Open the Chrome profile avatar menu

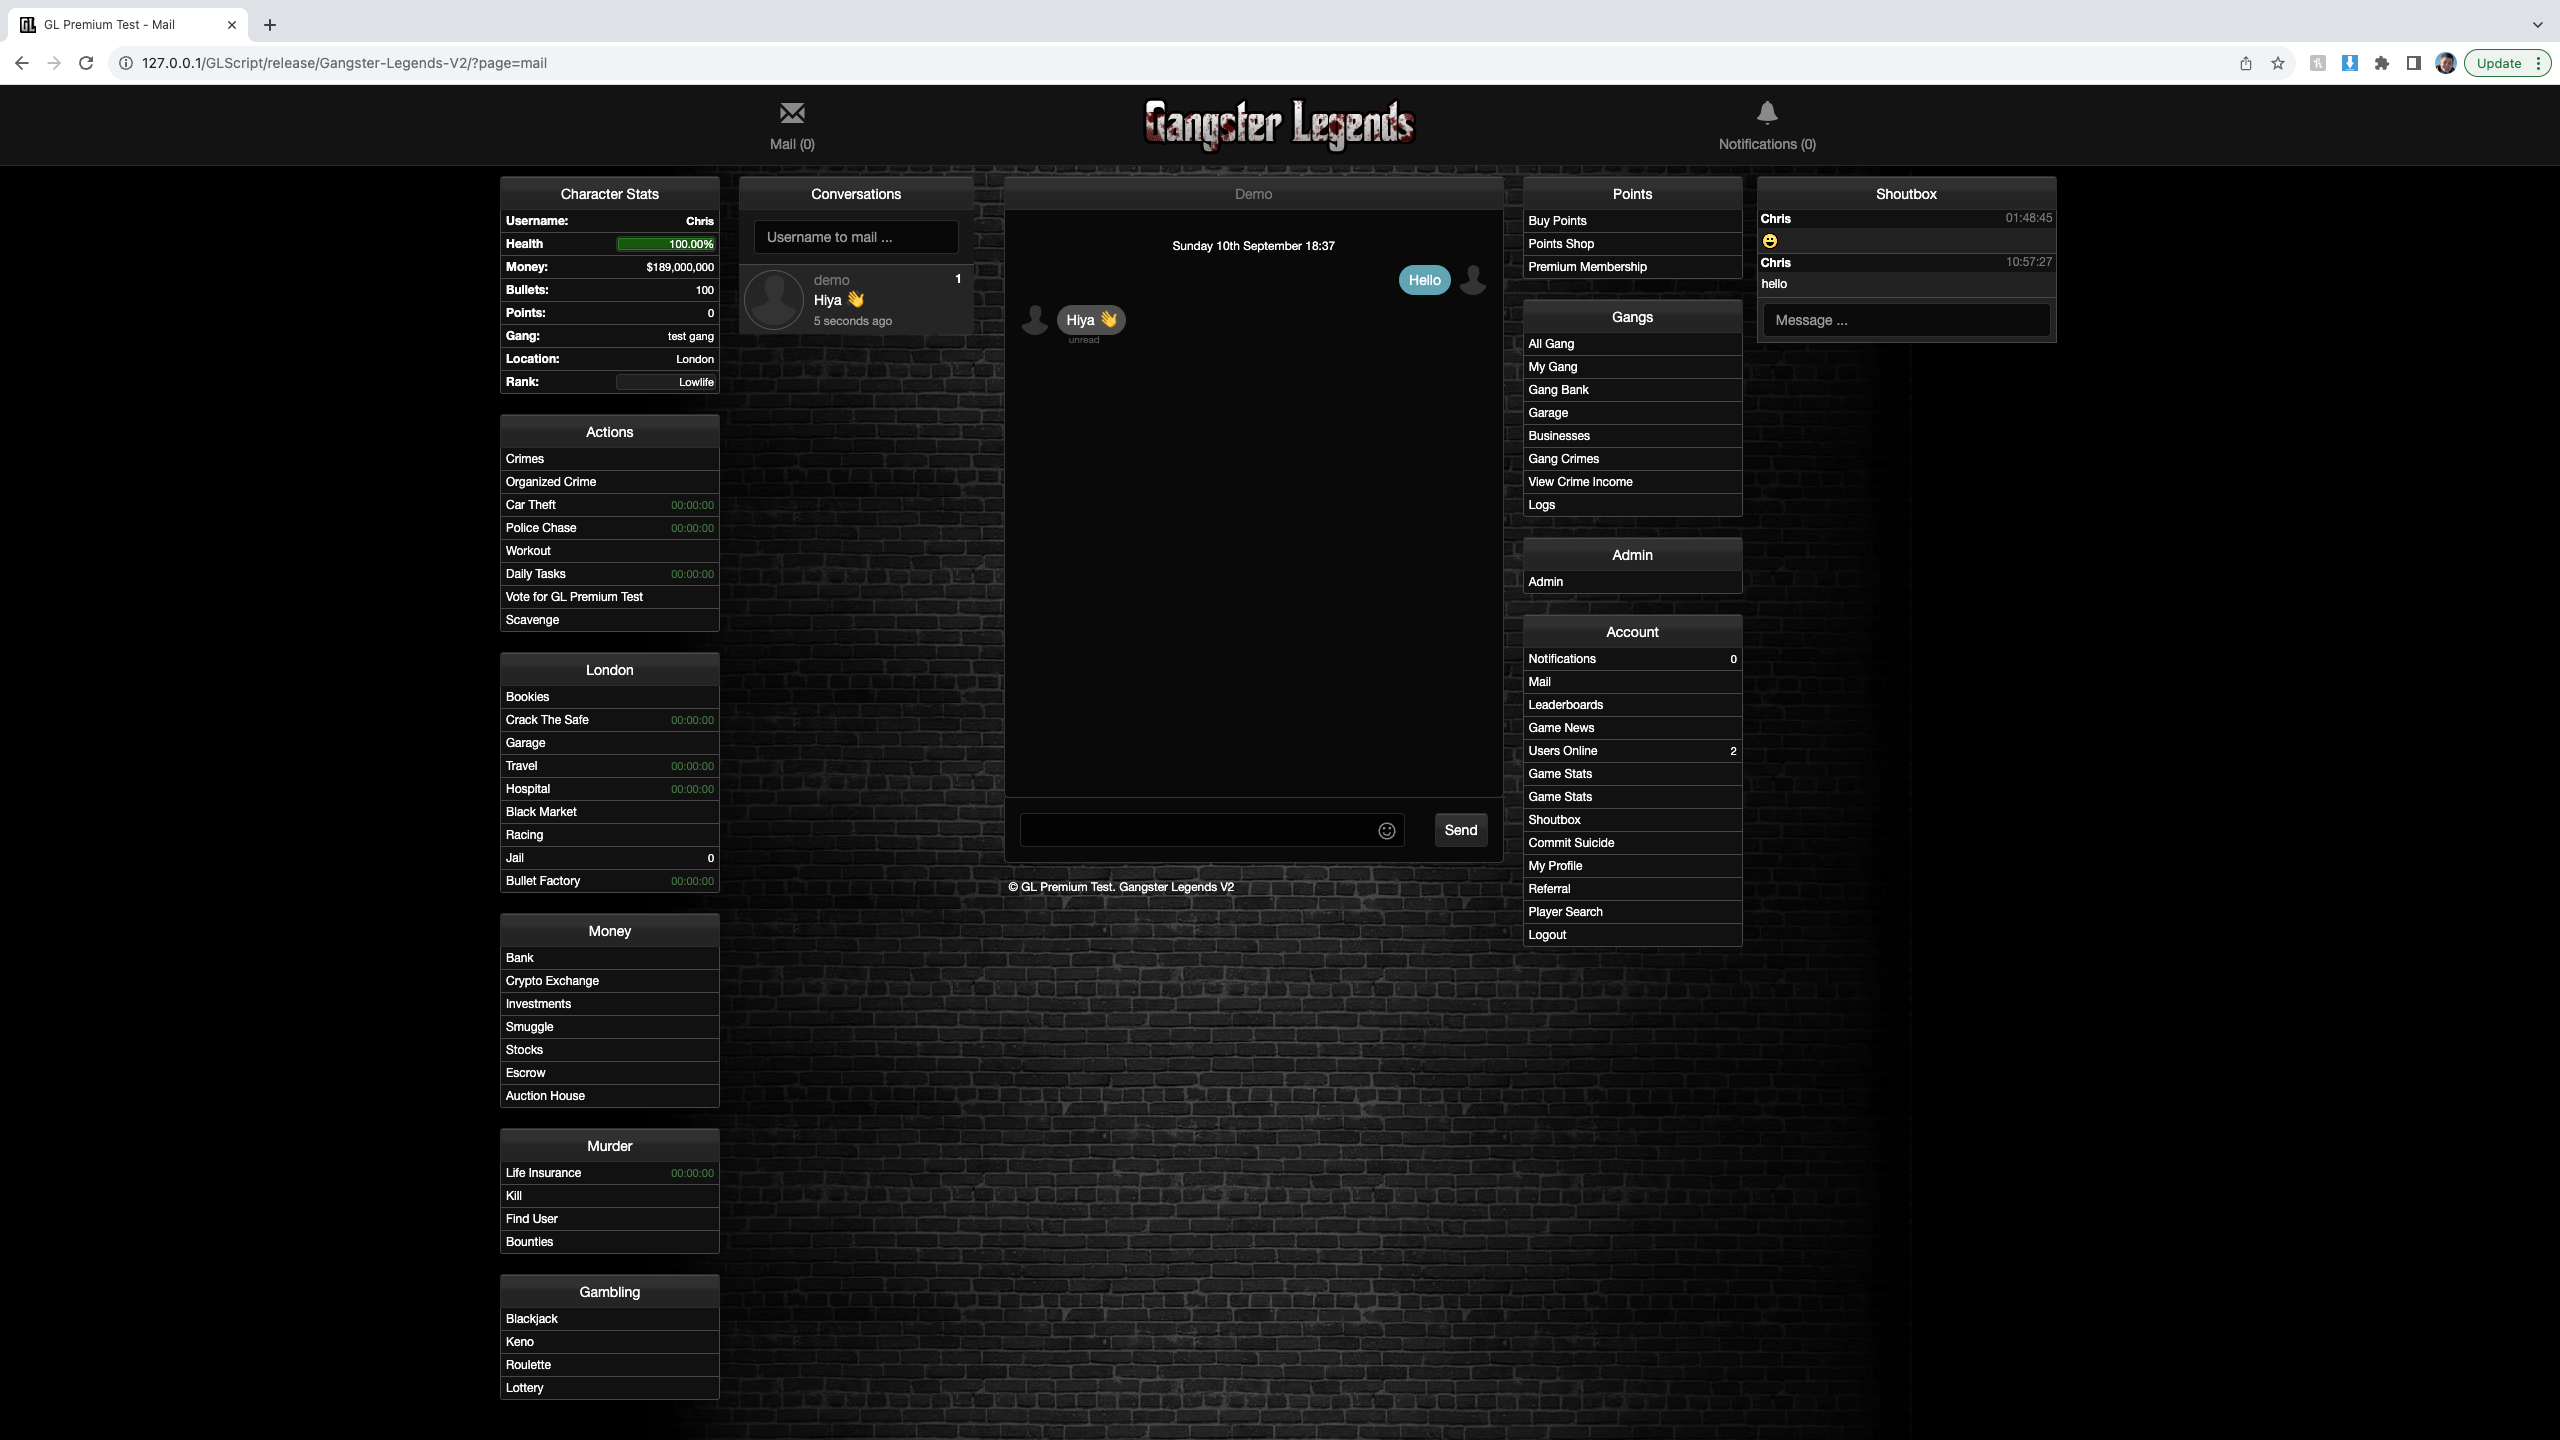click(x=2445, y=63)
